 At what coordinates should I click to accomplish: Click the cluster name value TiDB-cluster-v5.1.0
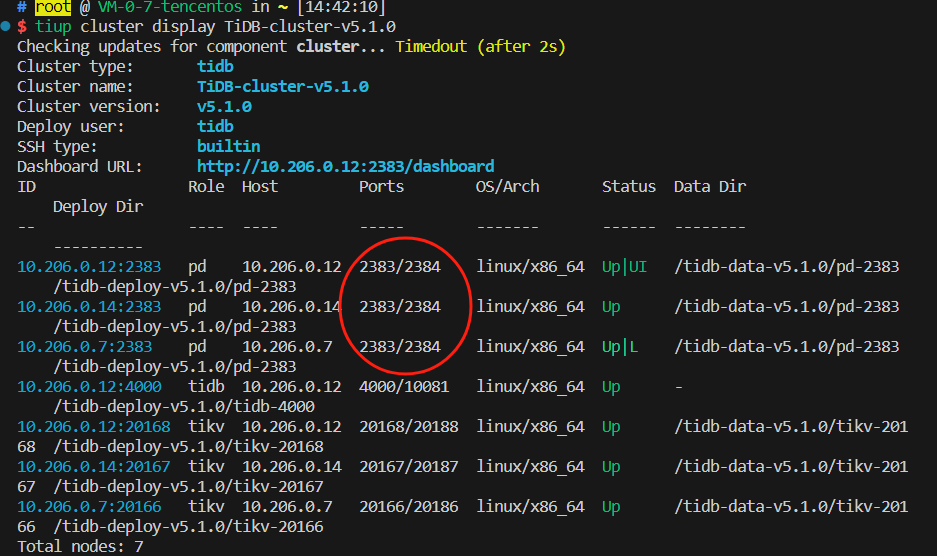283,87
